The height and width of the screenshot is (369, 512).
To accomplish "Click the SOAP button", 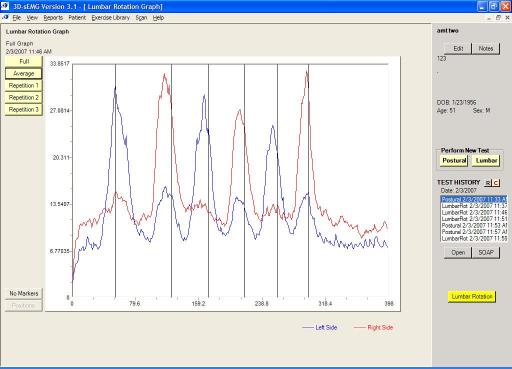I will pos(486,252).
